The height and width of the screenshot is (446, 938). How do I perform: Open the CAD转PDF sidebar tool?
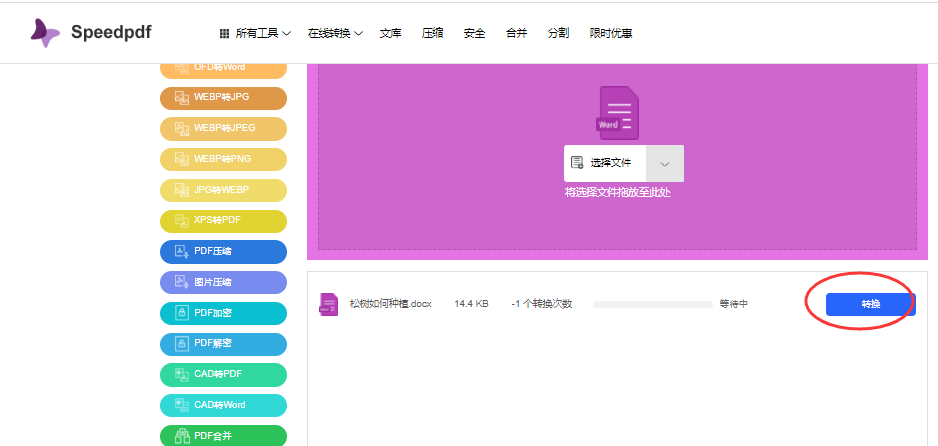[x=223, y=375]
